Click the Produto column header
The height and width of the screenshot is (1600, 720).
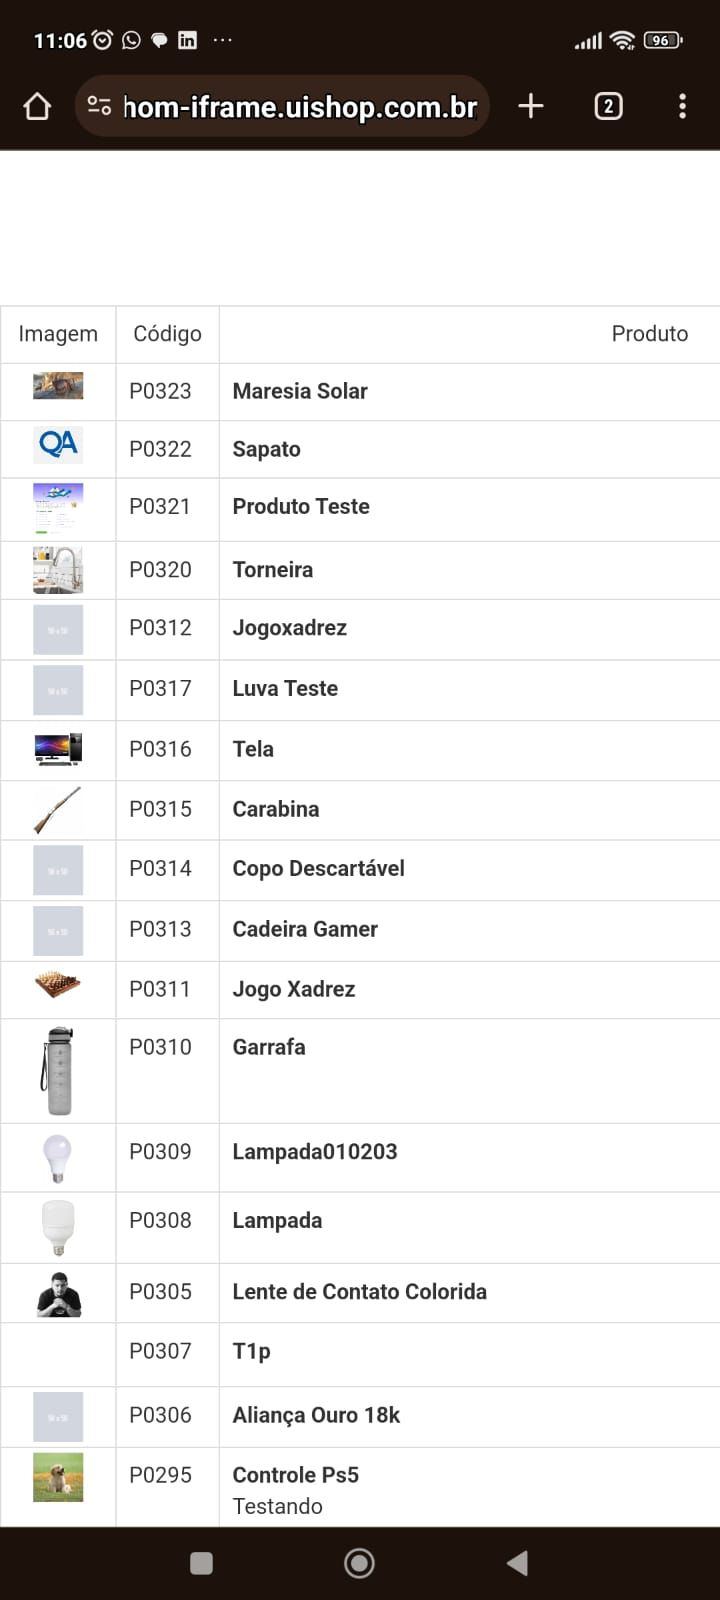649,334
